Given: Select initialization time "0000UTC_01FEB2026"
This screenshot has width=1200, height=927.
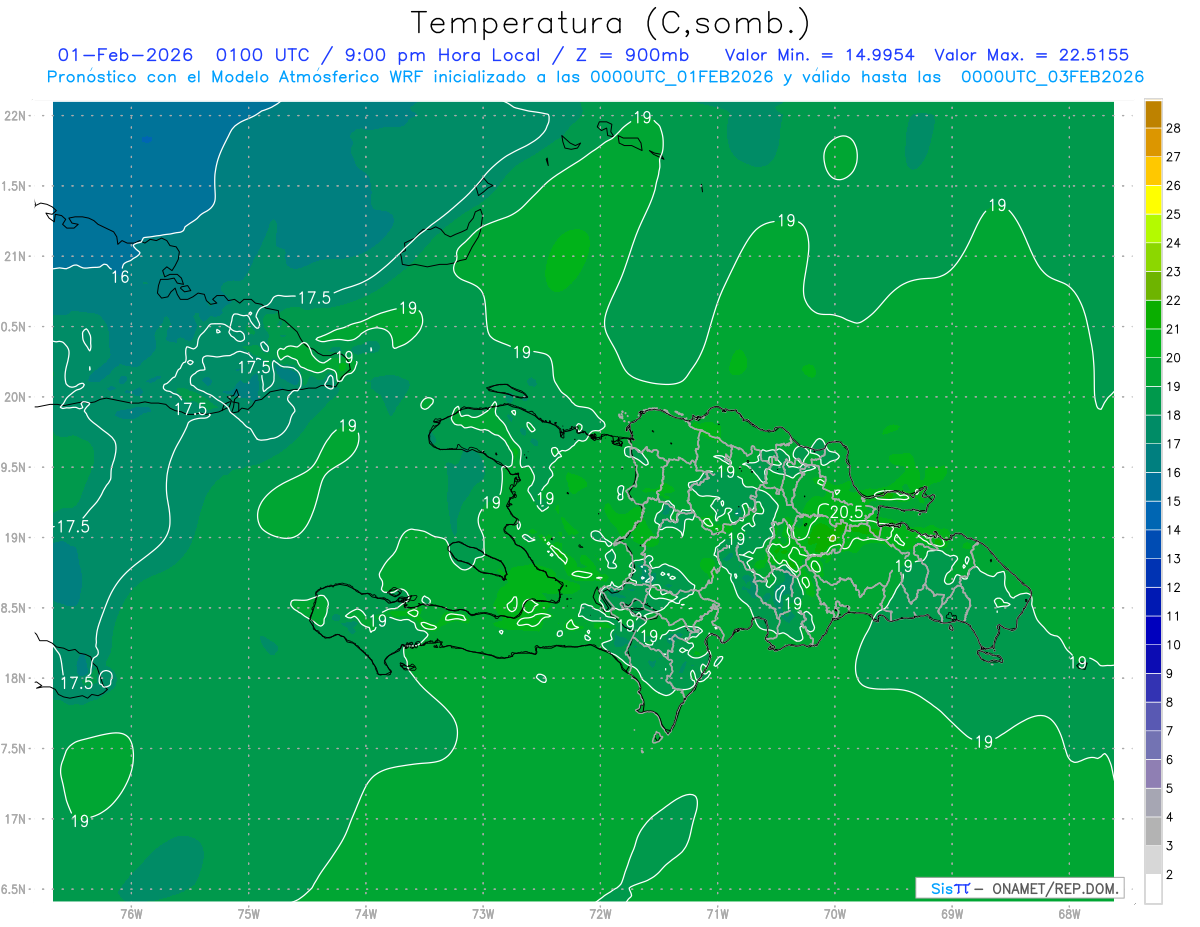Looking at the screenshot, I should pyautogui.click(x=683, y=77).
